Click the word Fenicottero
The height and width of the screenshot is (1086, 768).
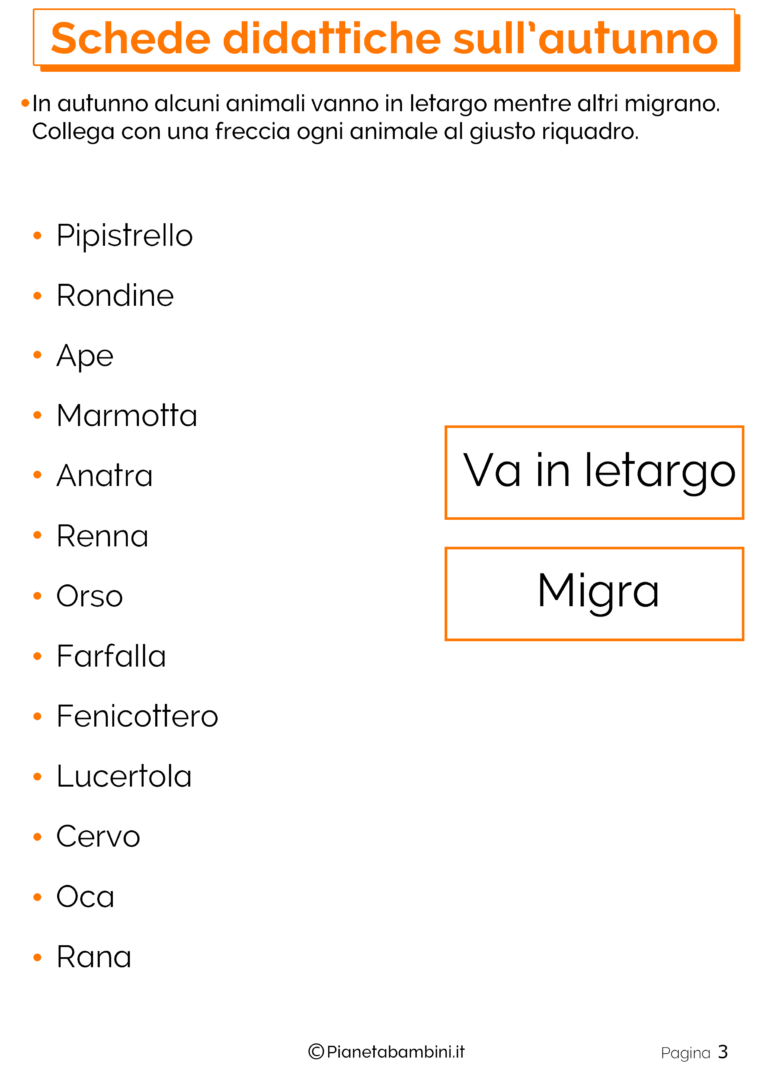tap(137, 717)
